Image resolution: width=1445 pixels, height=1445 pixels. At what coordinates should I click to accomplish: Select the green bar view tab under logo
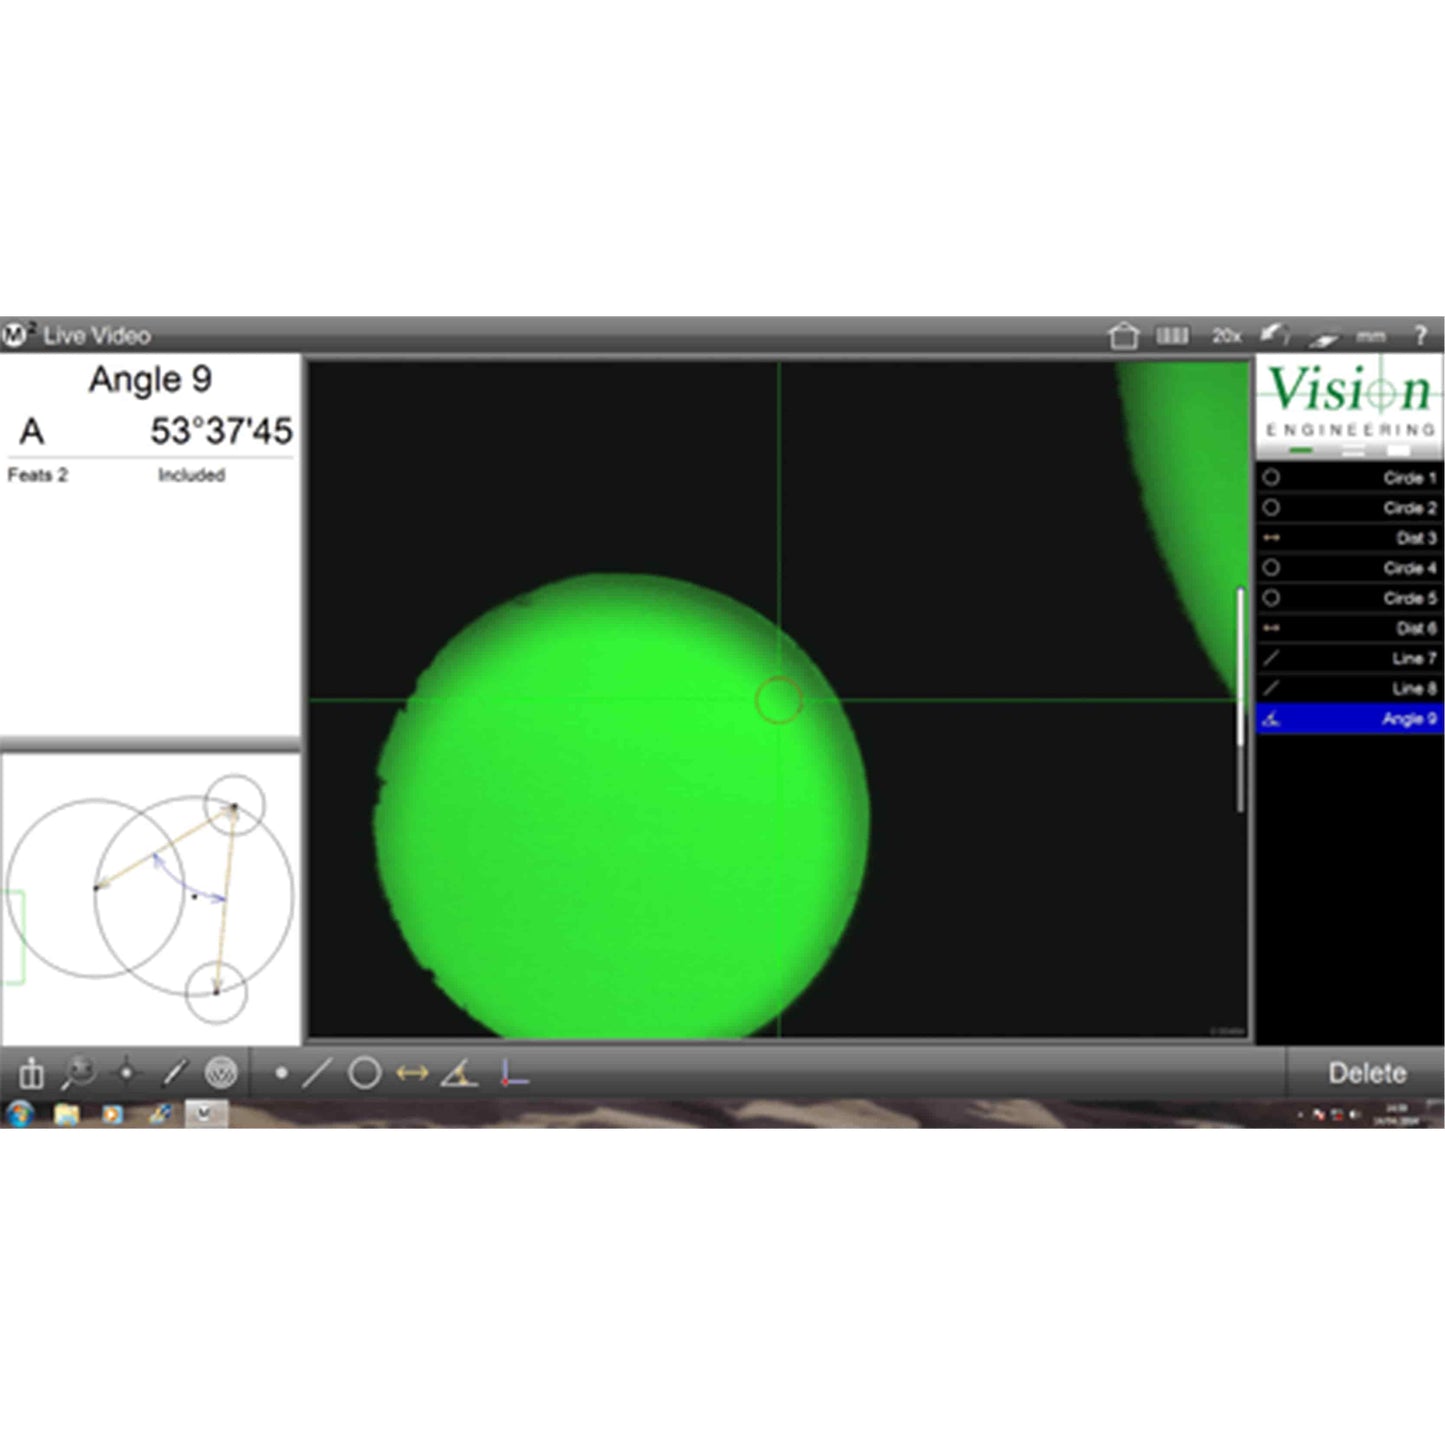tap(1301, 451)
